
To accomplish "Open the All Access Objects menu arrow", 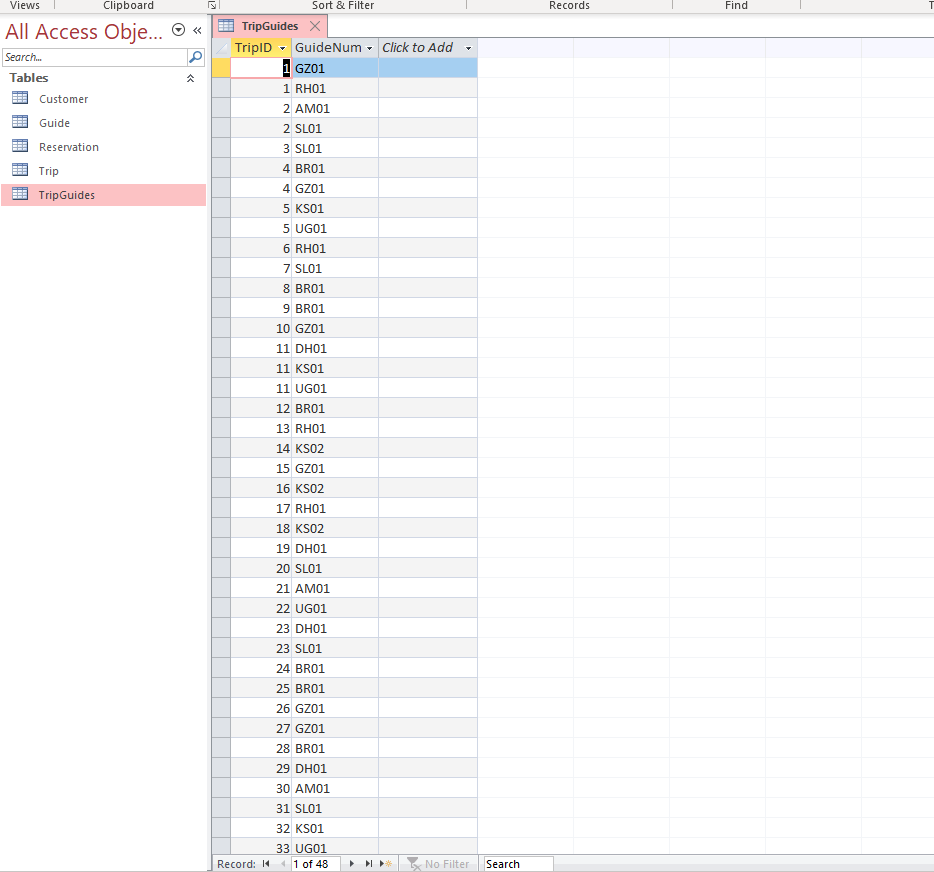I will [x=179, y=30].
